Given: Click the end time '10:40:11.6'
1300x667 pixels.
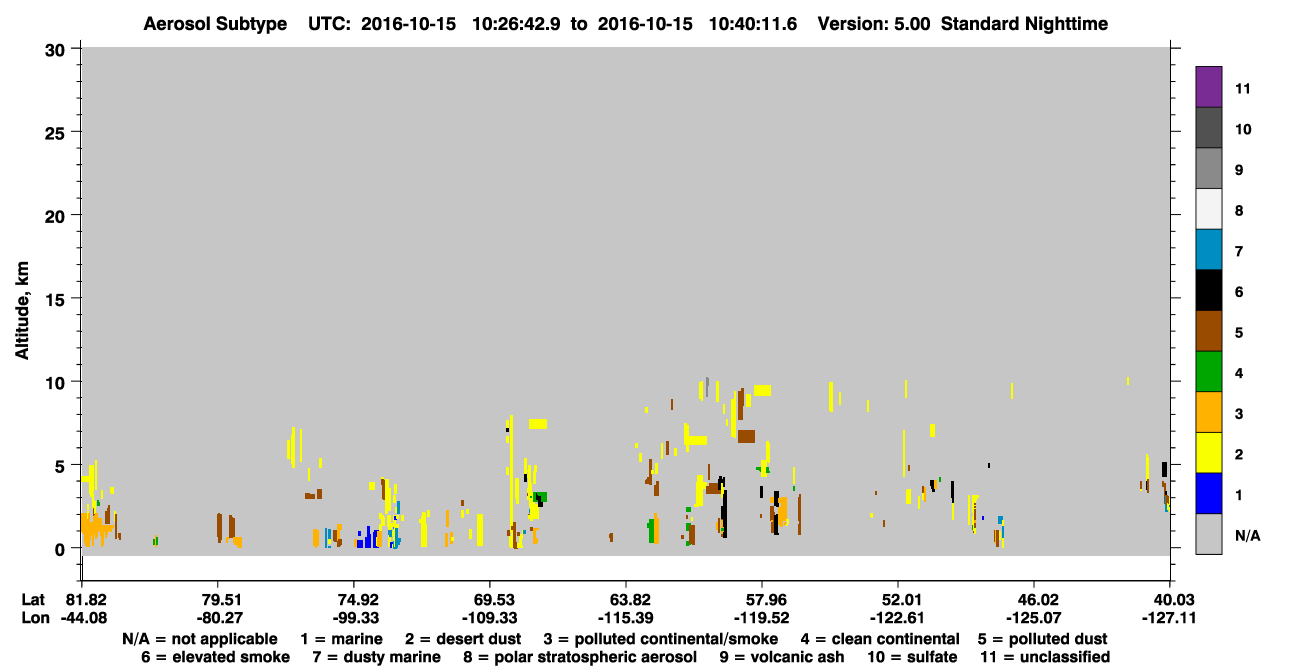Looking at the screenshot, I should [755, 23].
